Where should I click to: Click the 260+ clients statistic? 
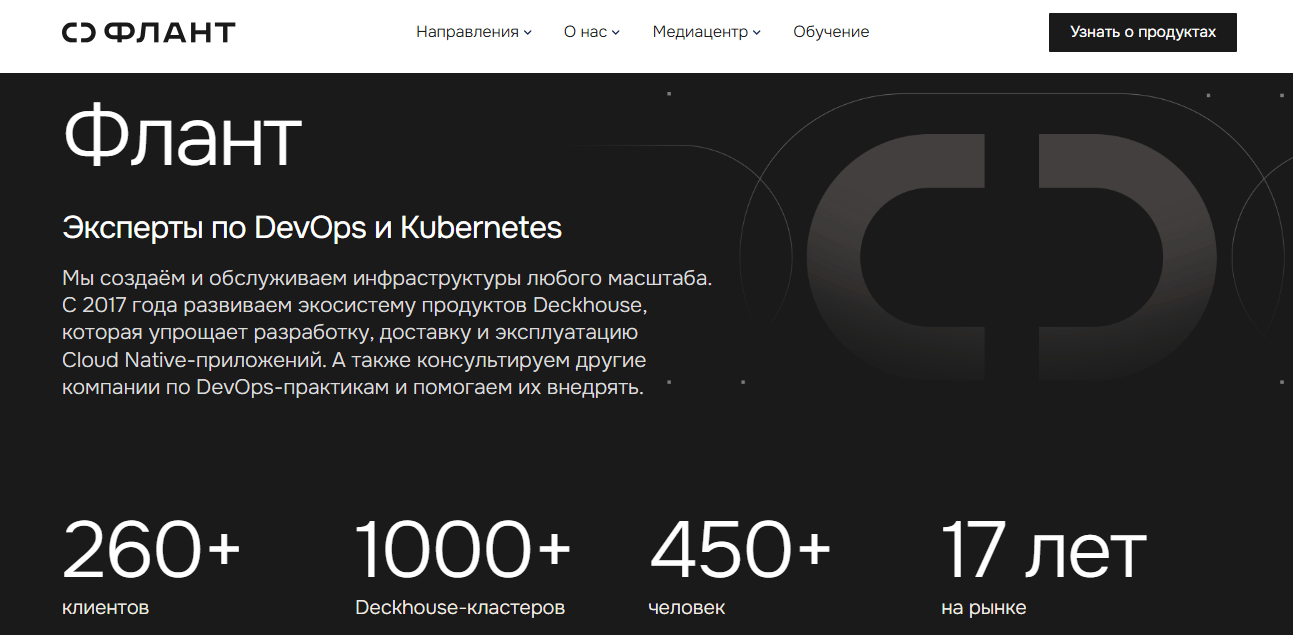[152, 550]
